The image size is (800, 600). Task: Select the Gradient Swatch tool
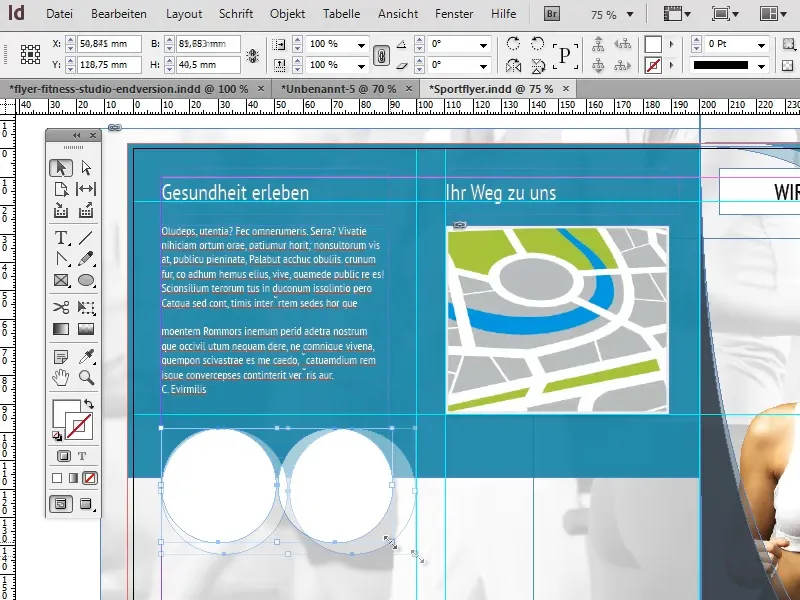point(61,329)
